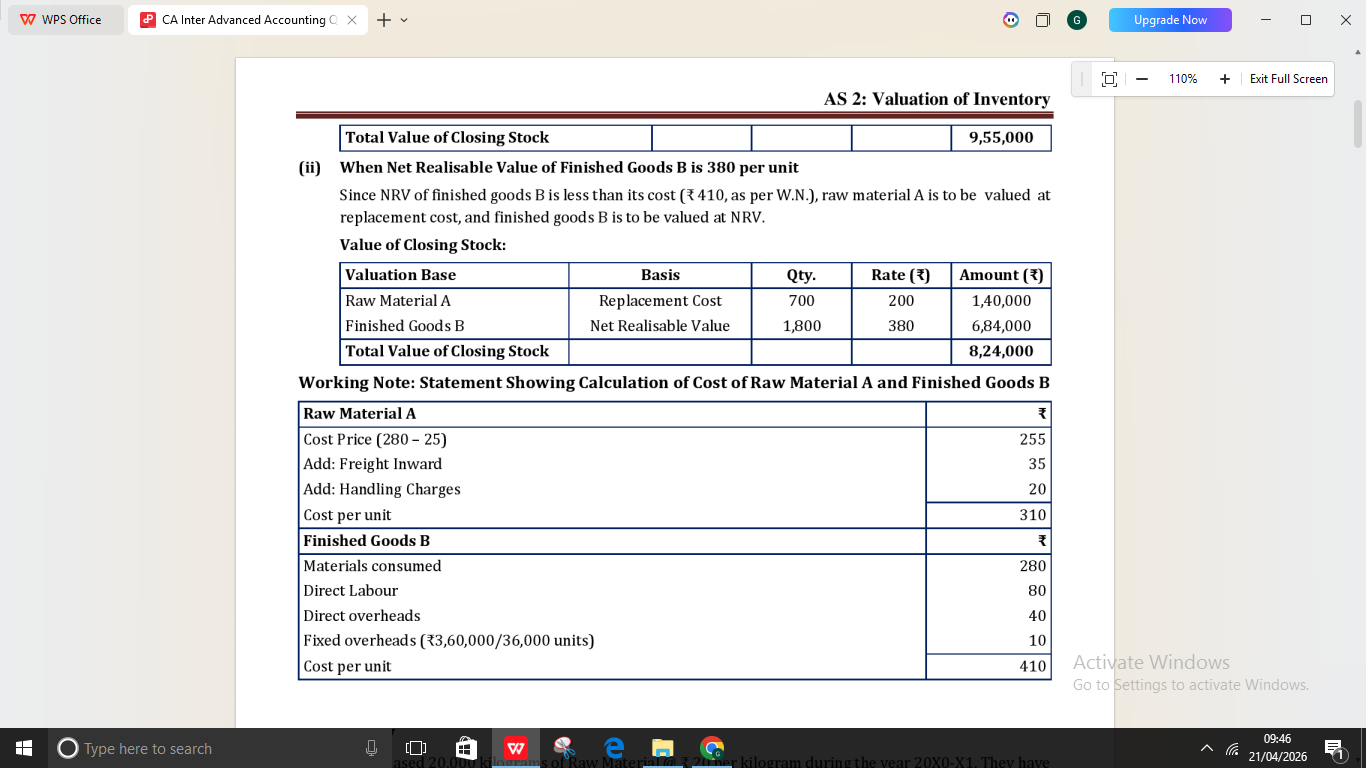Click the fit-to-page icon in zoom toolbar
Viewport: 1366px width, 768px height.
tap(1108, 79)
